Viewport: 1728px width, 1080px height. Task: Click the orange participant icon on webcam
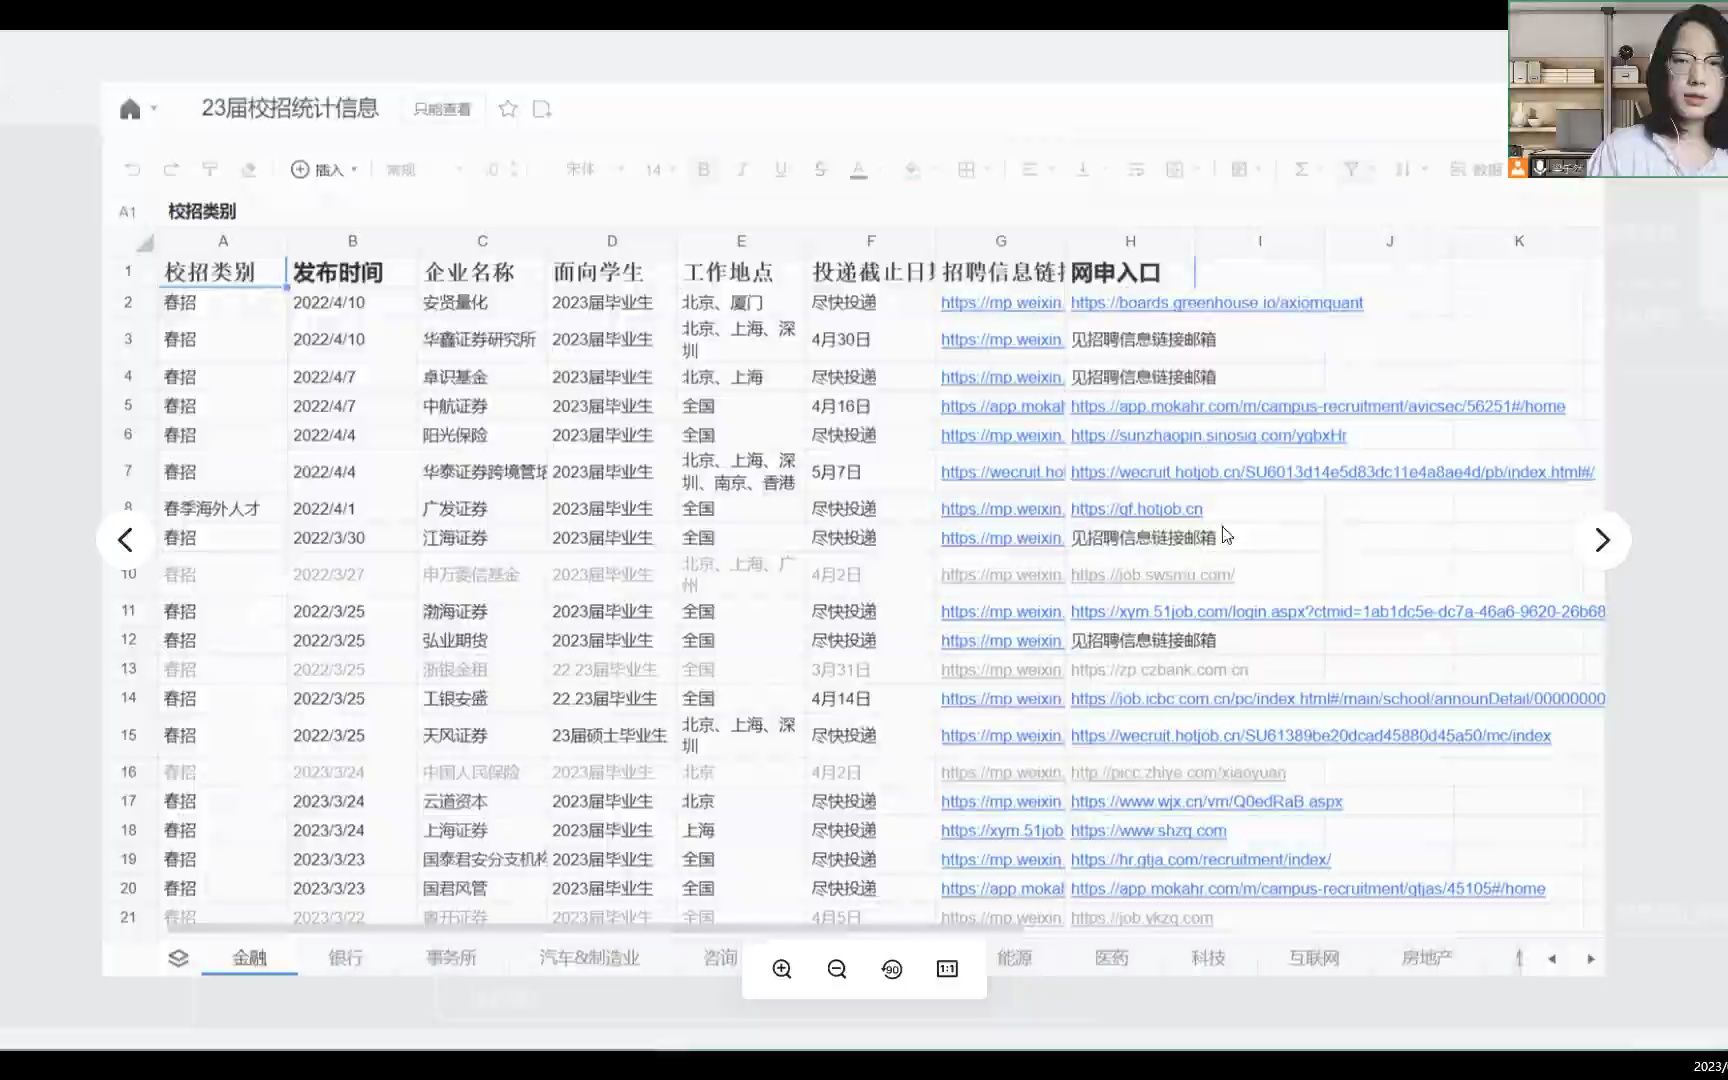pos(1518,168)
